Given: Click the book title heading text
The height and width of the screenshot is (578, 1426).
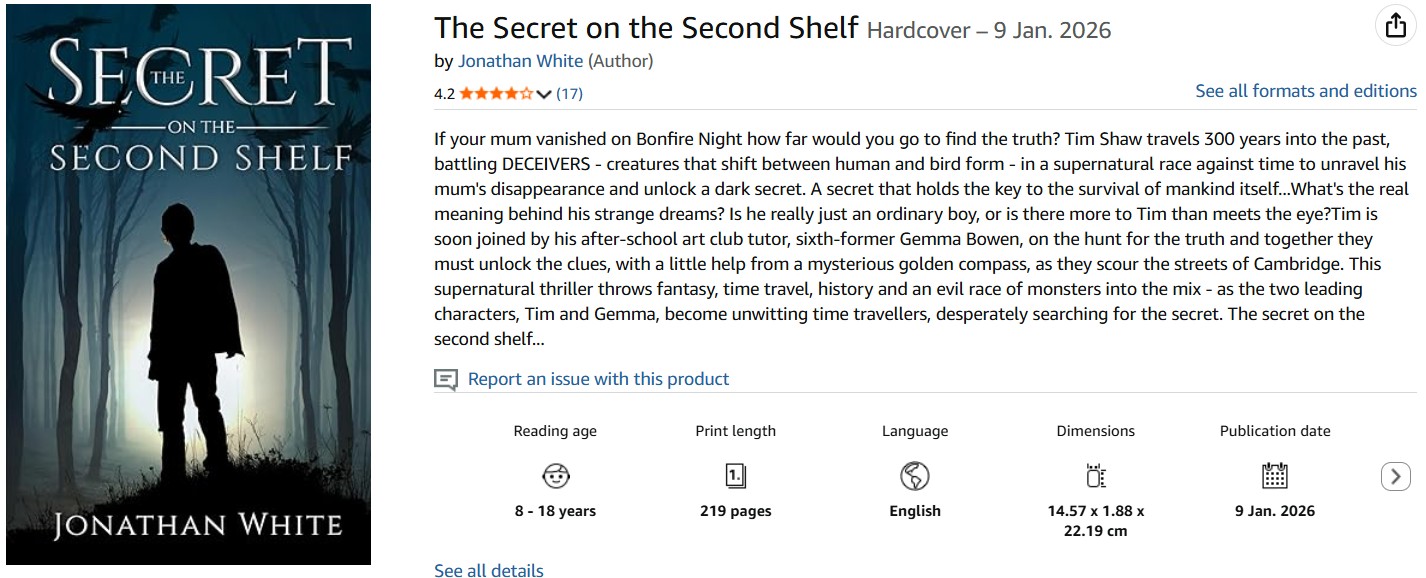Looking at the screenshot, I should 646,28.
